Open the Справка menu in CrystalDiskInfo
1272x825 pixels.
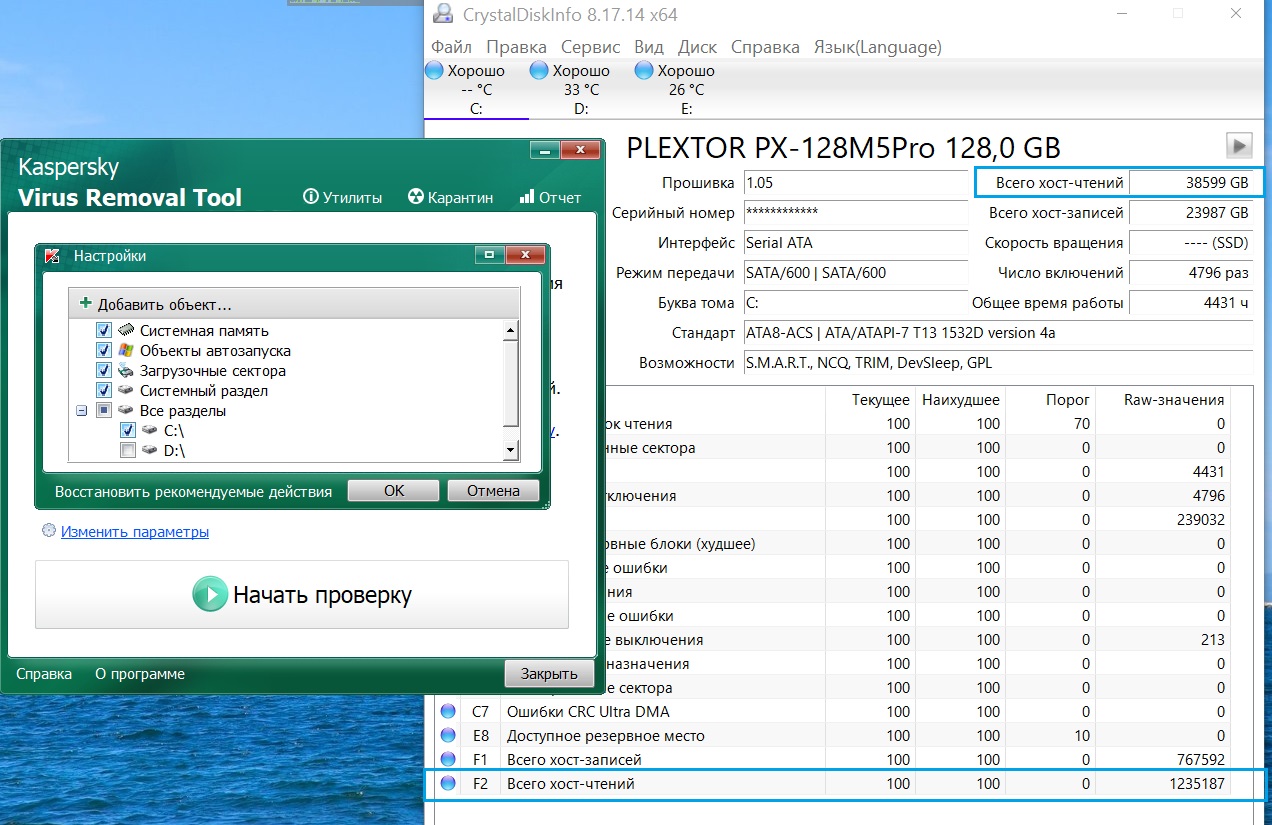click(765, 47)
